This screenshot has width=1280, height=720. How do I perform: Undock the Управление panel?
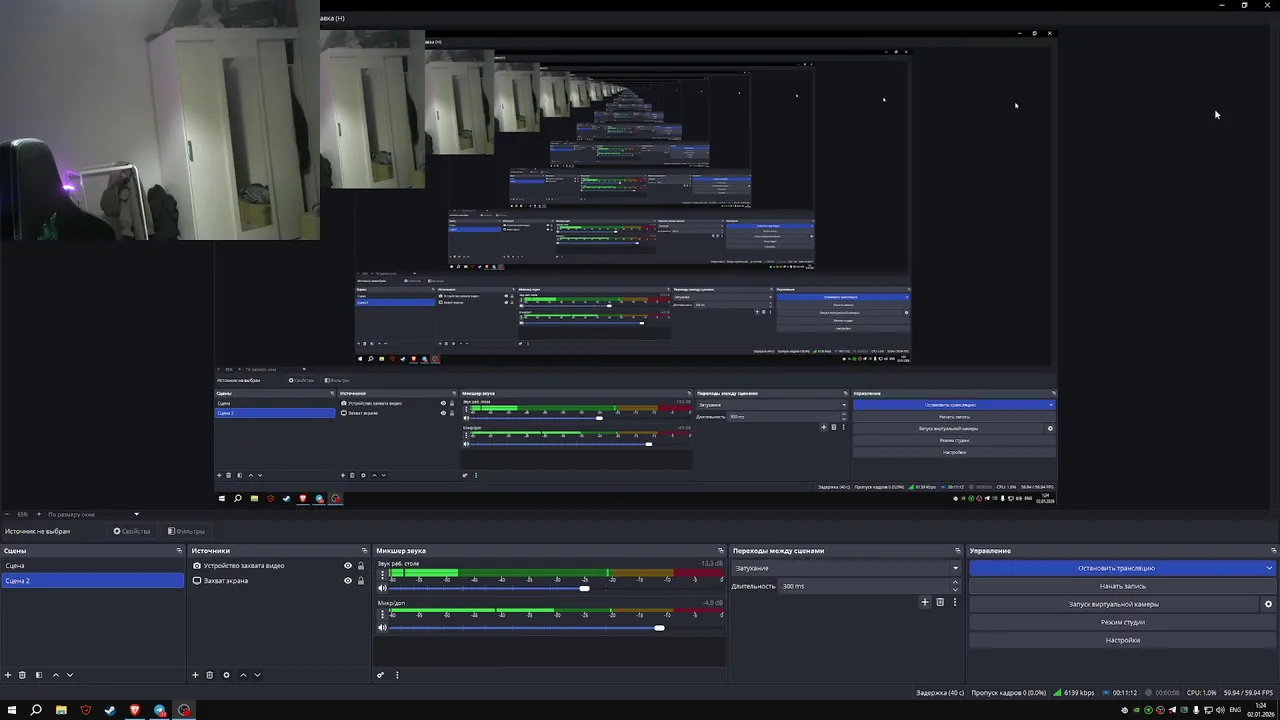(1273, 551)
